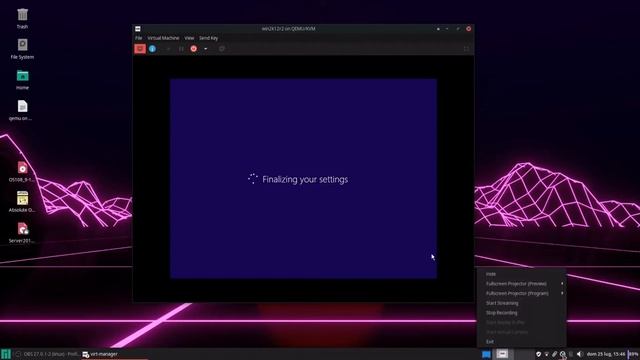Open the volume speaker tray icon
Screen dimensions: 640x360
click(x=580, y=354)
